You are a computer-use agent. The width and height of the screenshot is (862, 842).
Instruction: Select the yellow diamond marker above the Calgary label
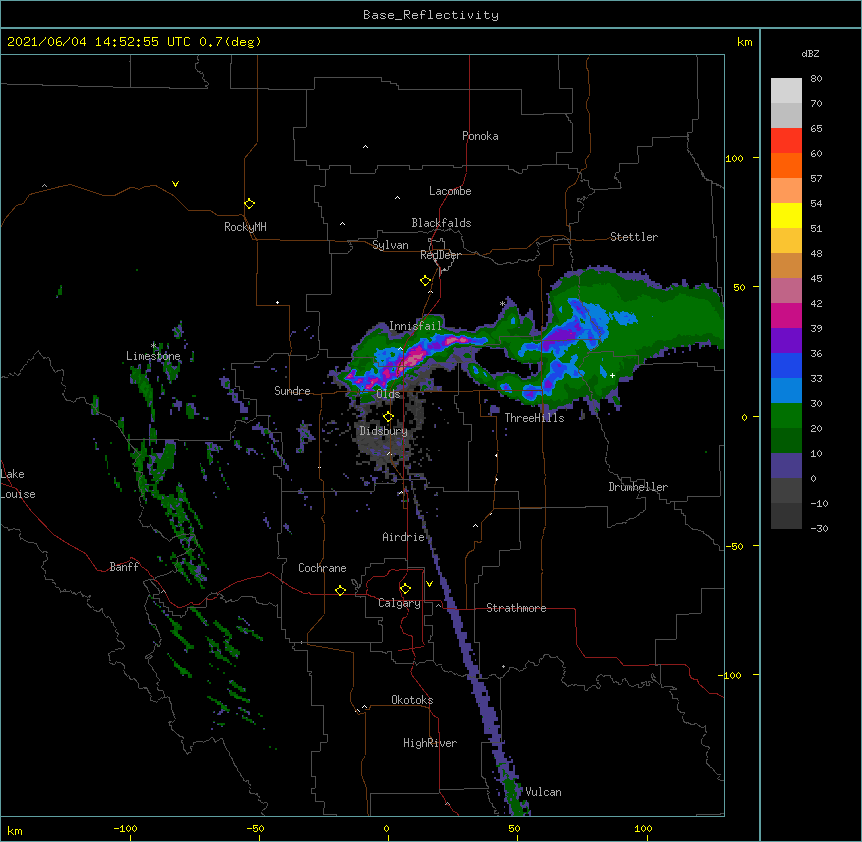(x=405, y=589)
